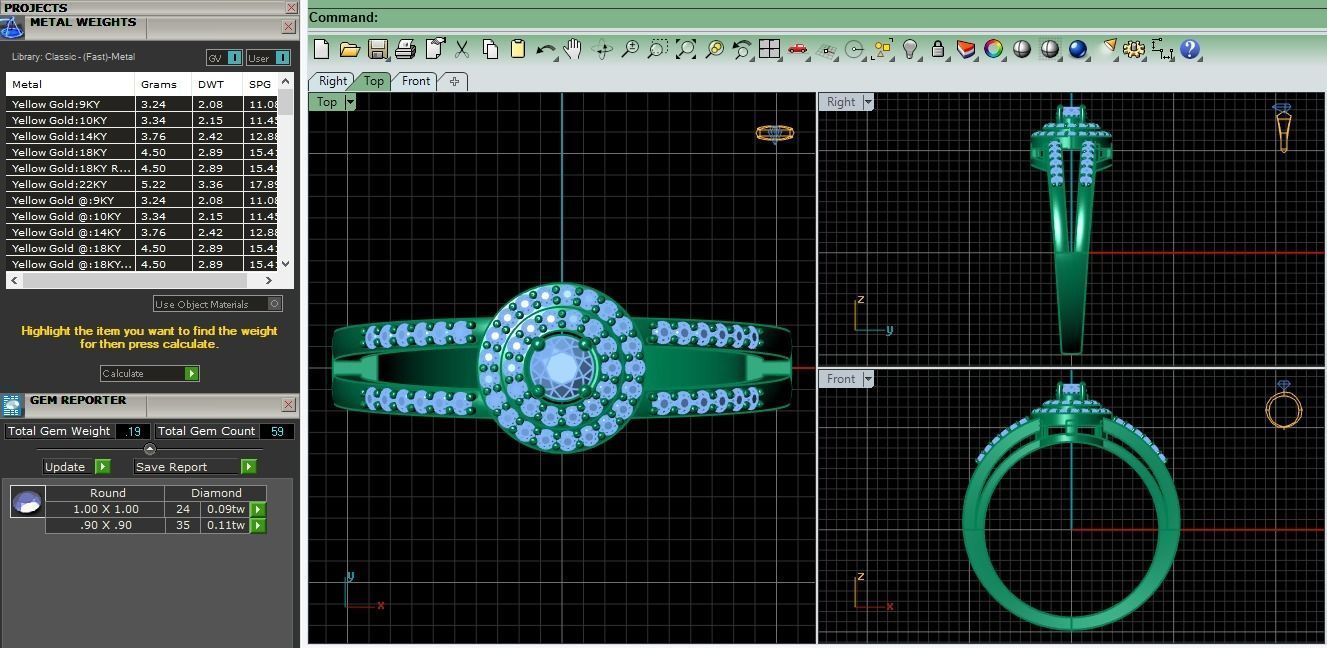Click the Total Gem Count value 59
The image size is (1327, 648).
point(277,431)
